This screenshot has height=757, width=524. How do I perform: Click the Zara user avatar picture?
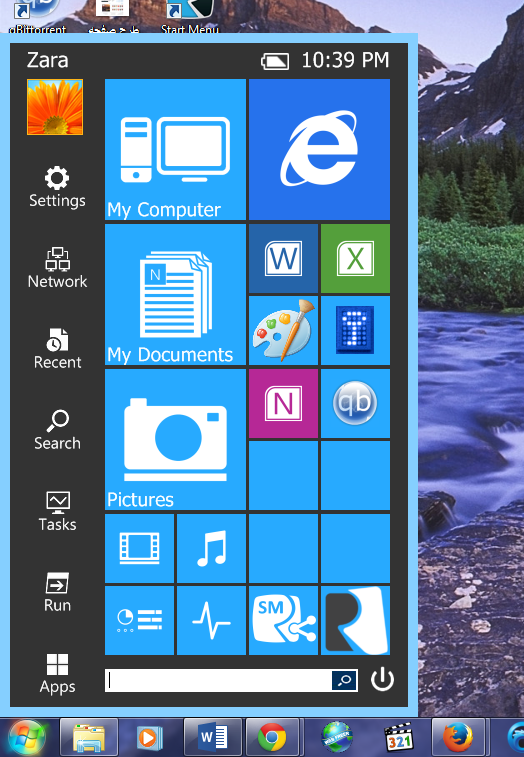click(x=55, y=107)
